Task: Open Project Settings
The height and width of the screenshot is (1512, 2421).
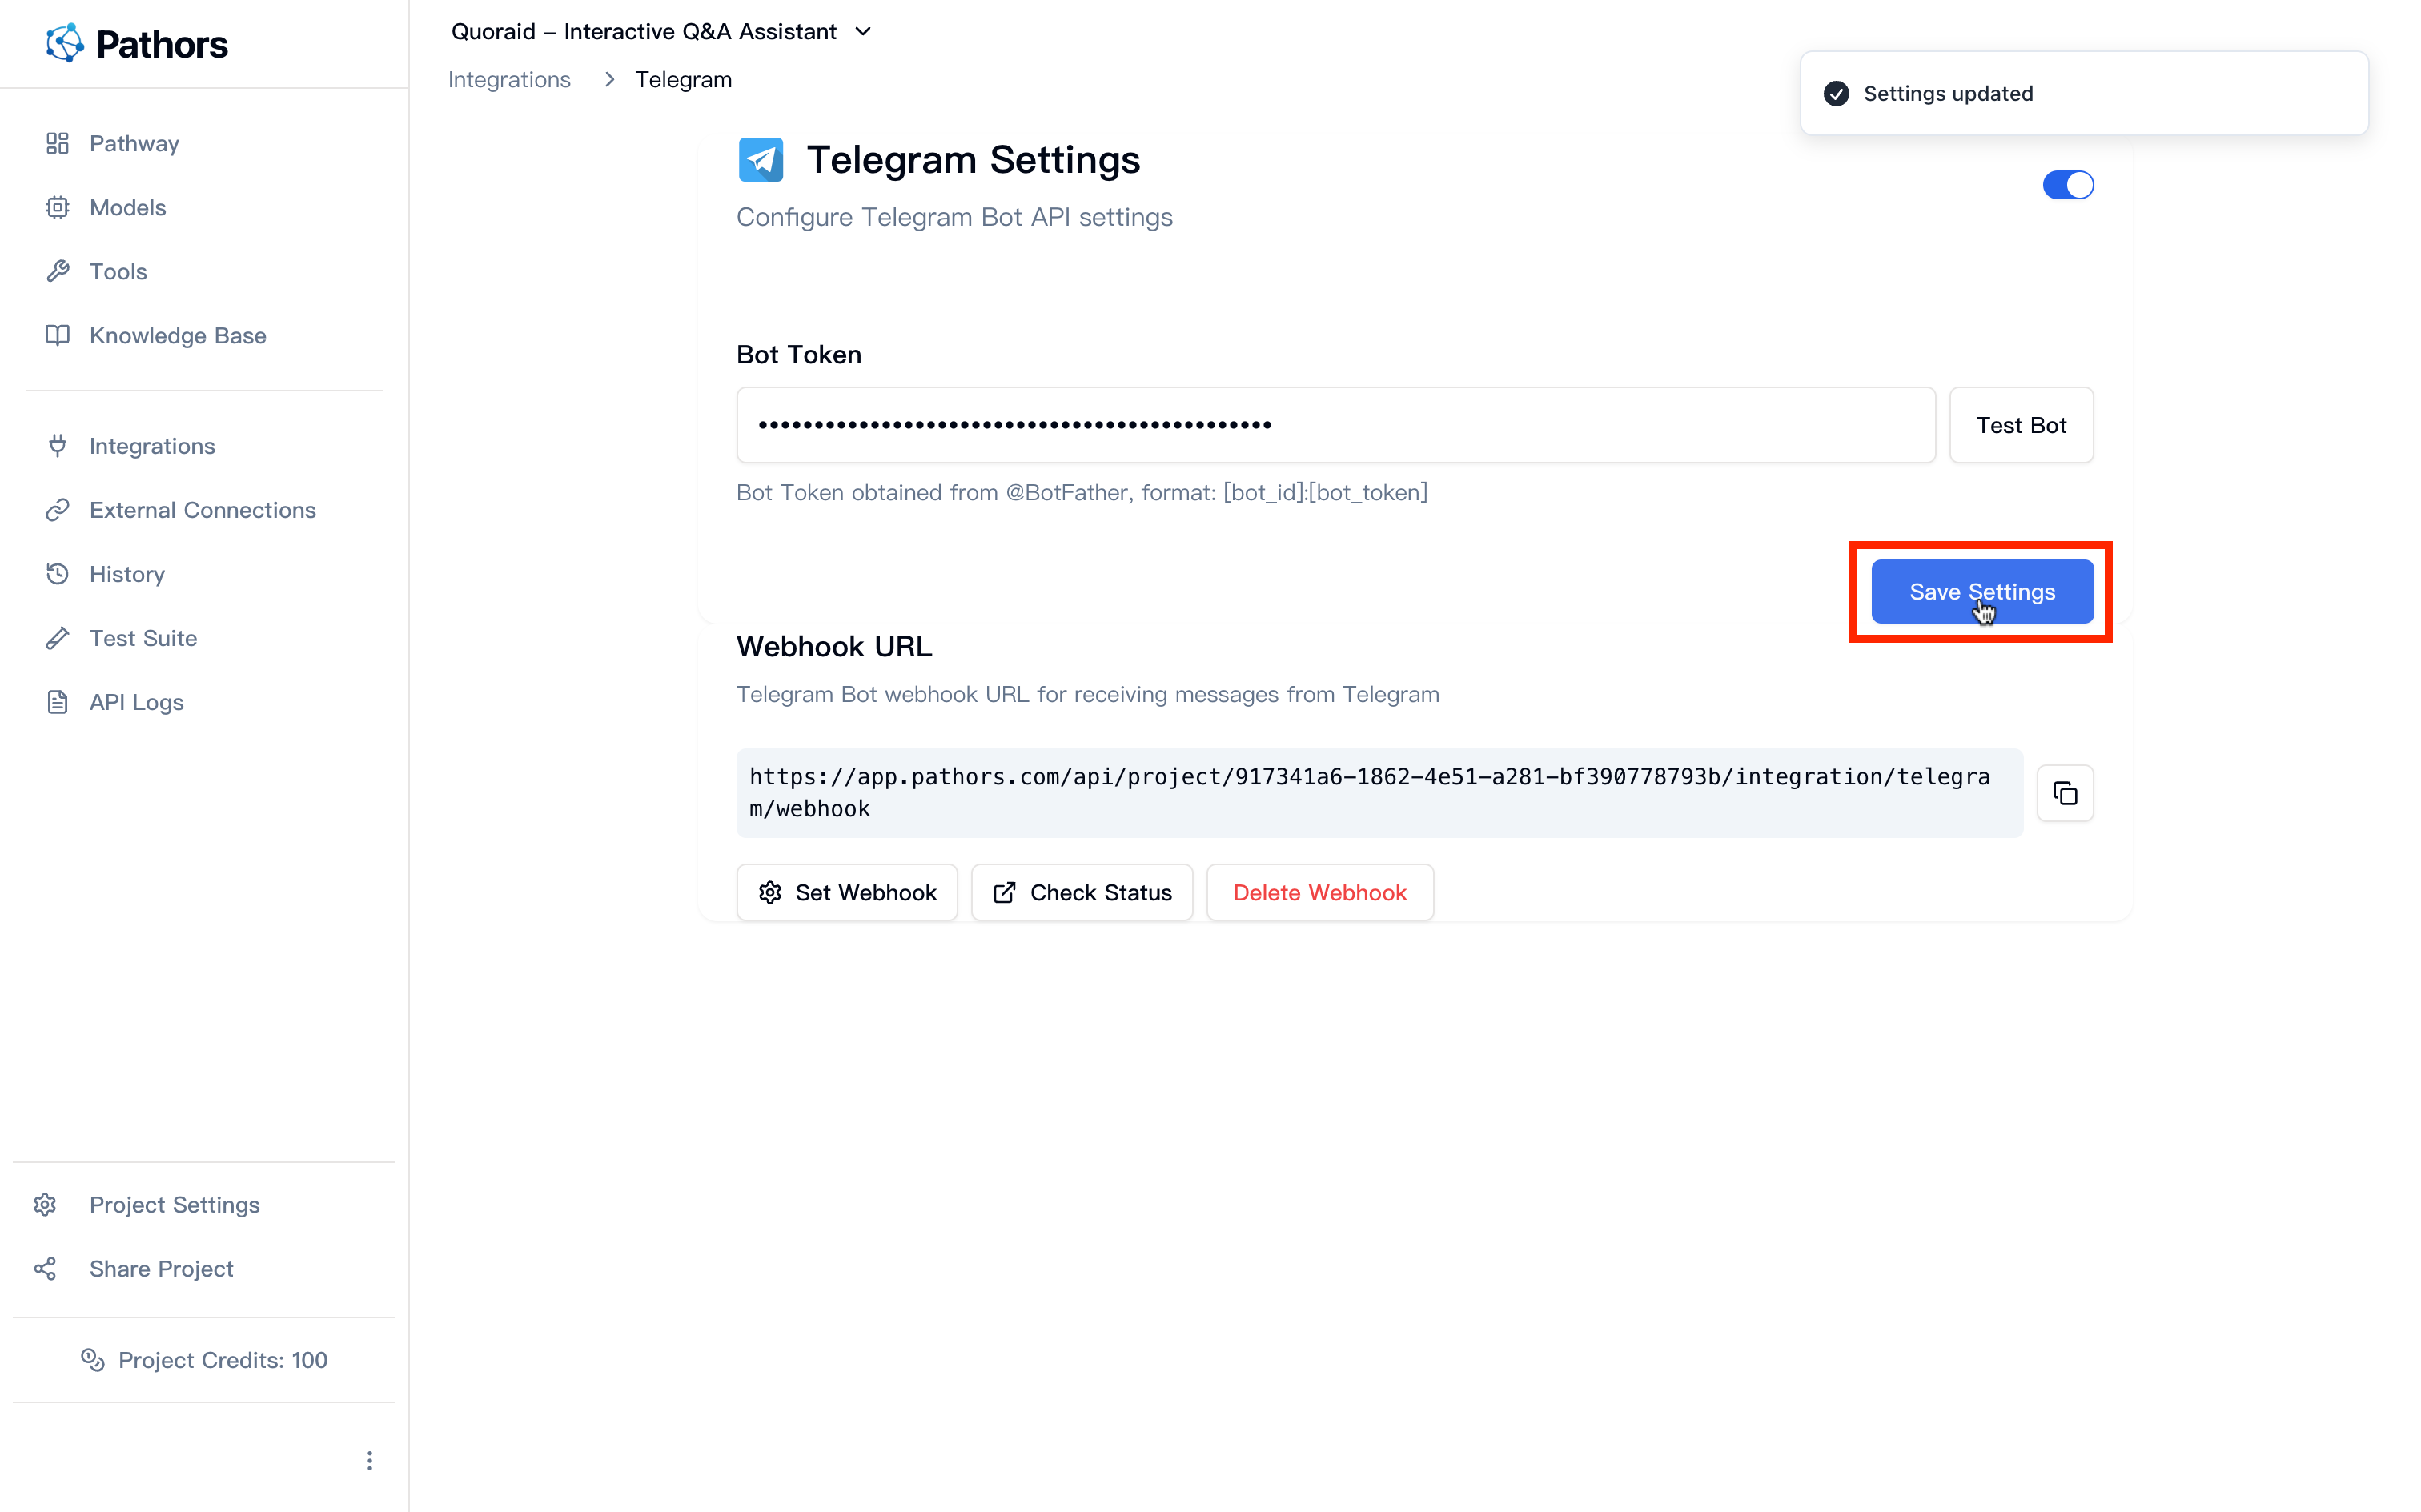Action: click(x=174, y=1204)
